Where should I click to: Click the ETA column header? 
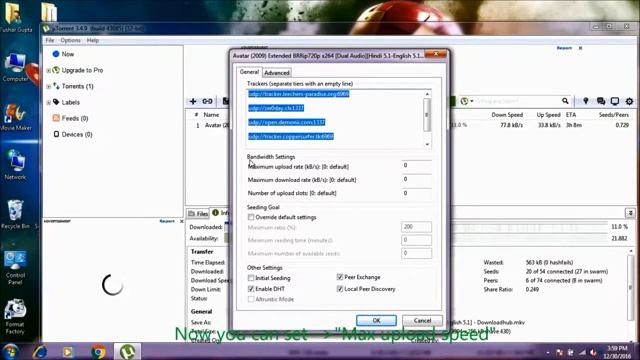tap(571, 115)
